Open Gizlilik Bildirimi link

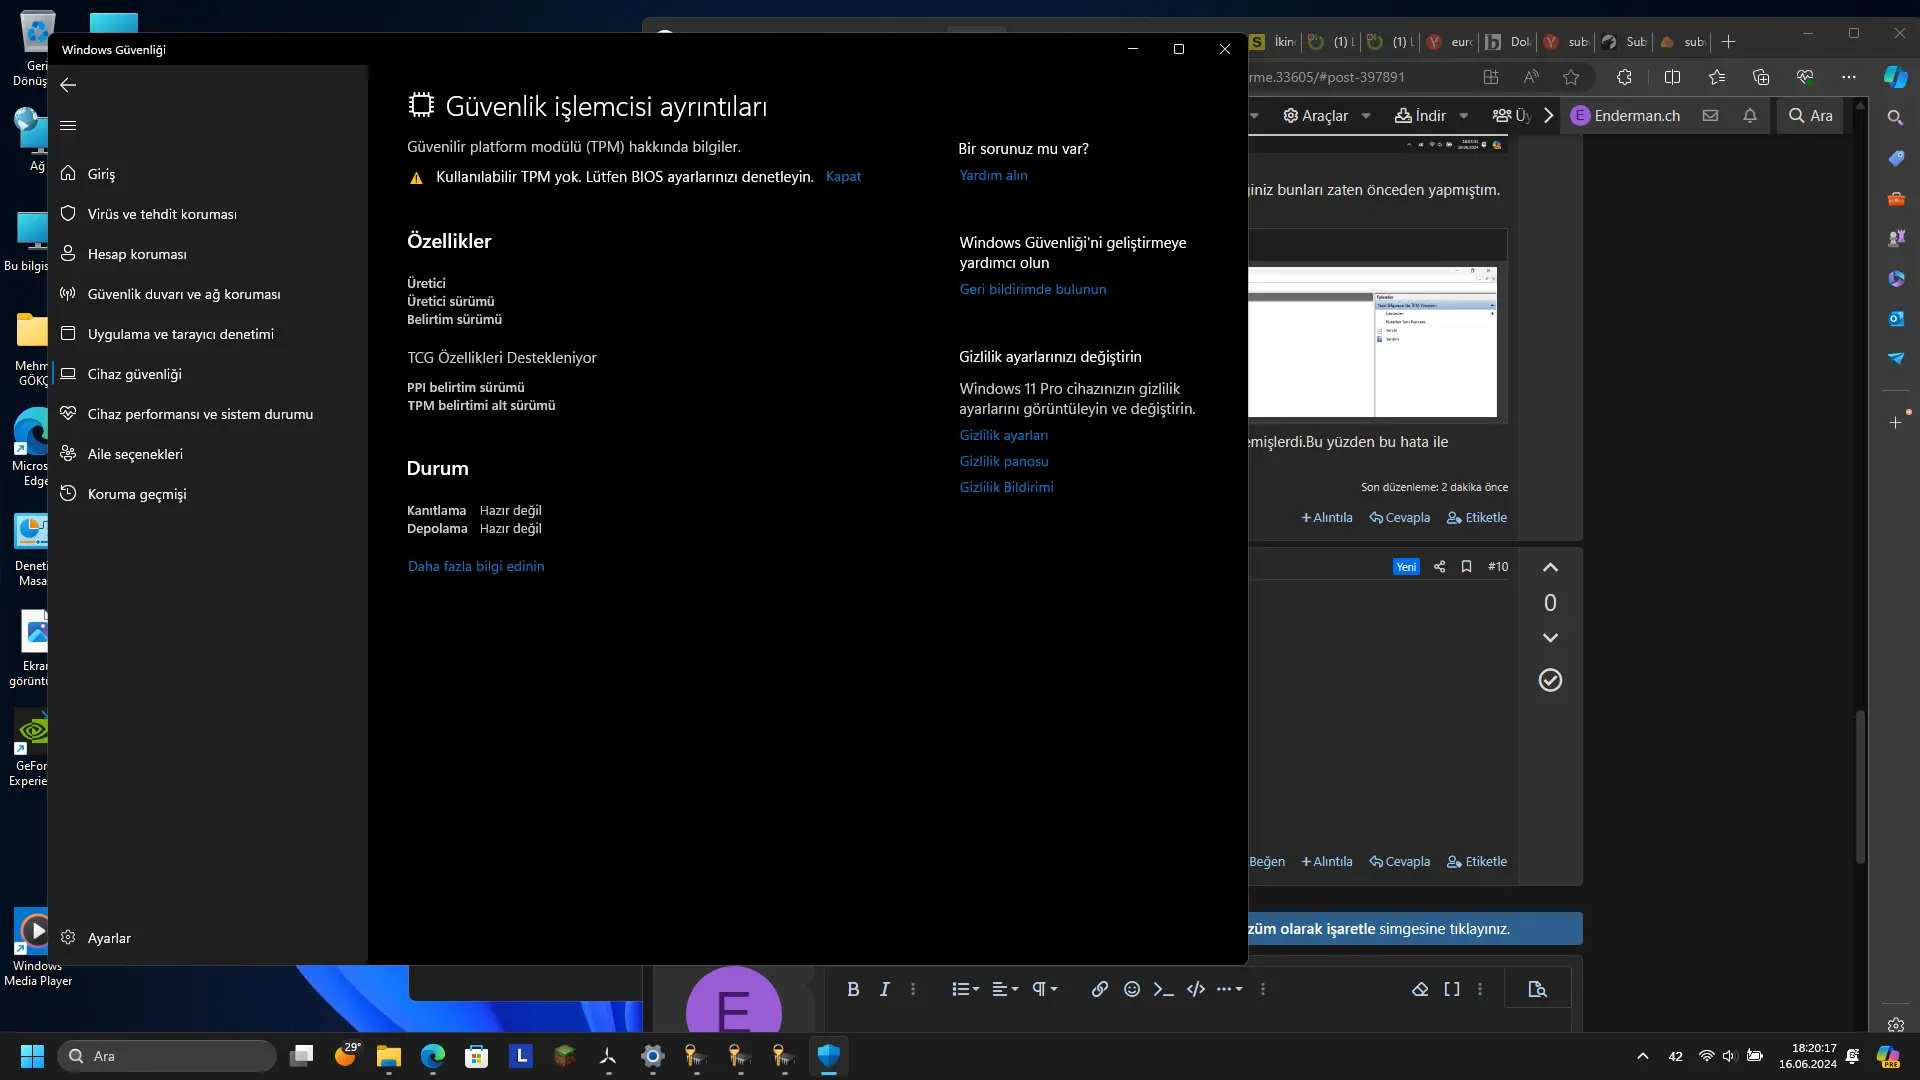pos(1006,487)
